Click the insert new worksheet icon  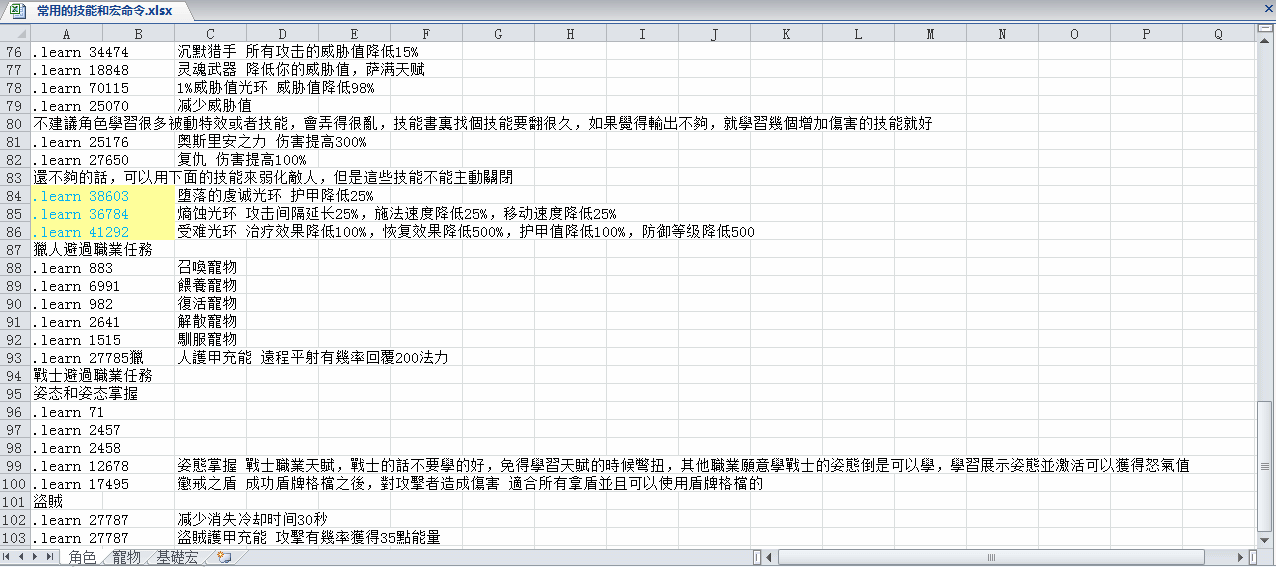tap(225, 557)
